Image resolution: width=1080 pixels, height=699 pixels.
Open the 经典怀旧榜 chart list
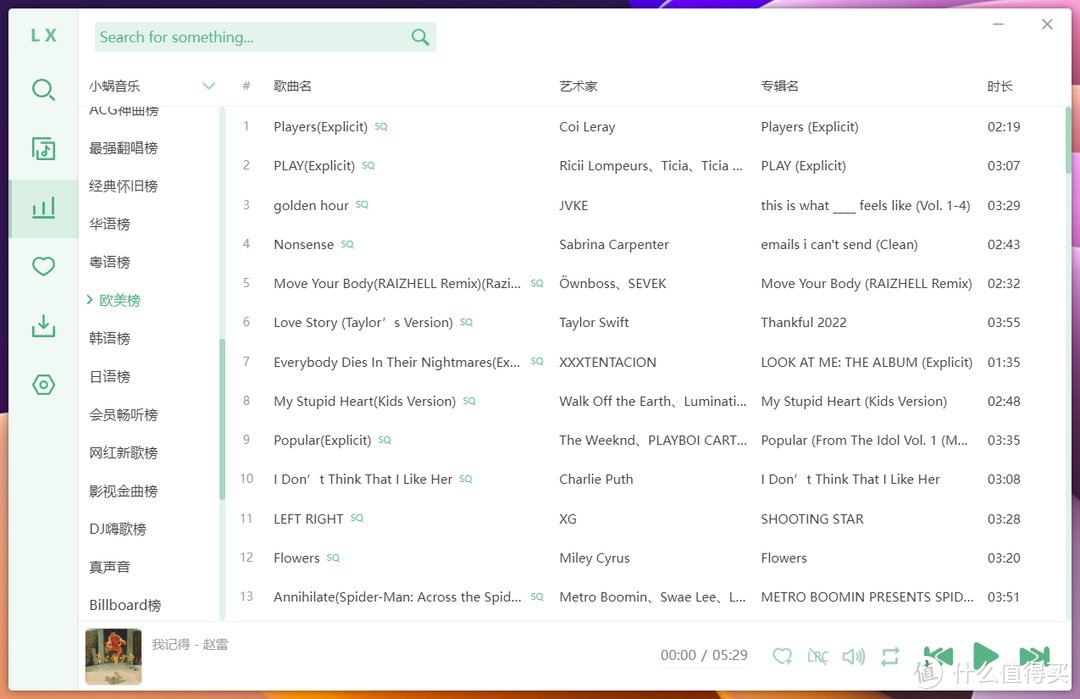123,186
